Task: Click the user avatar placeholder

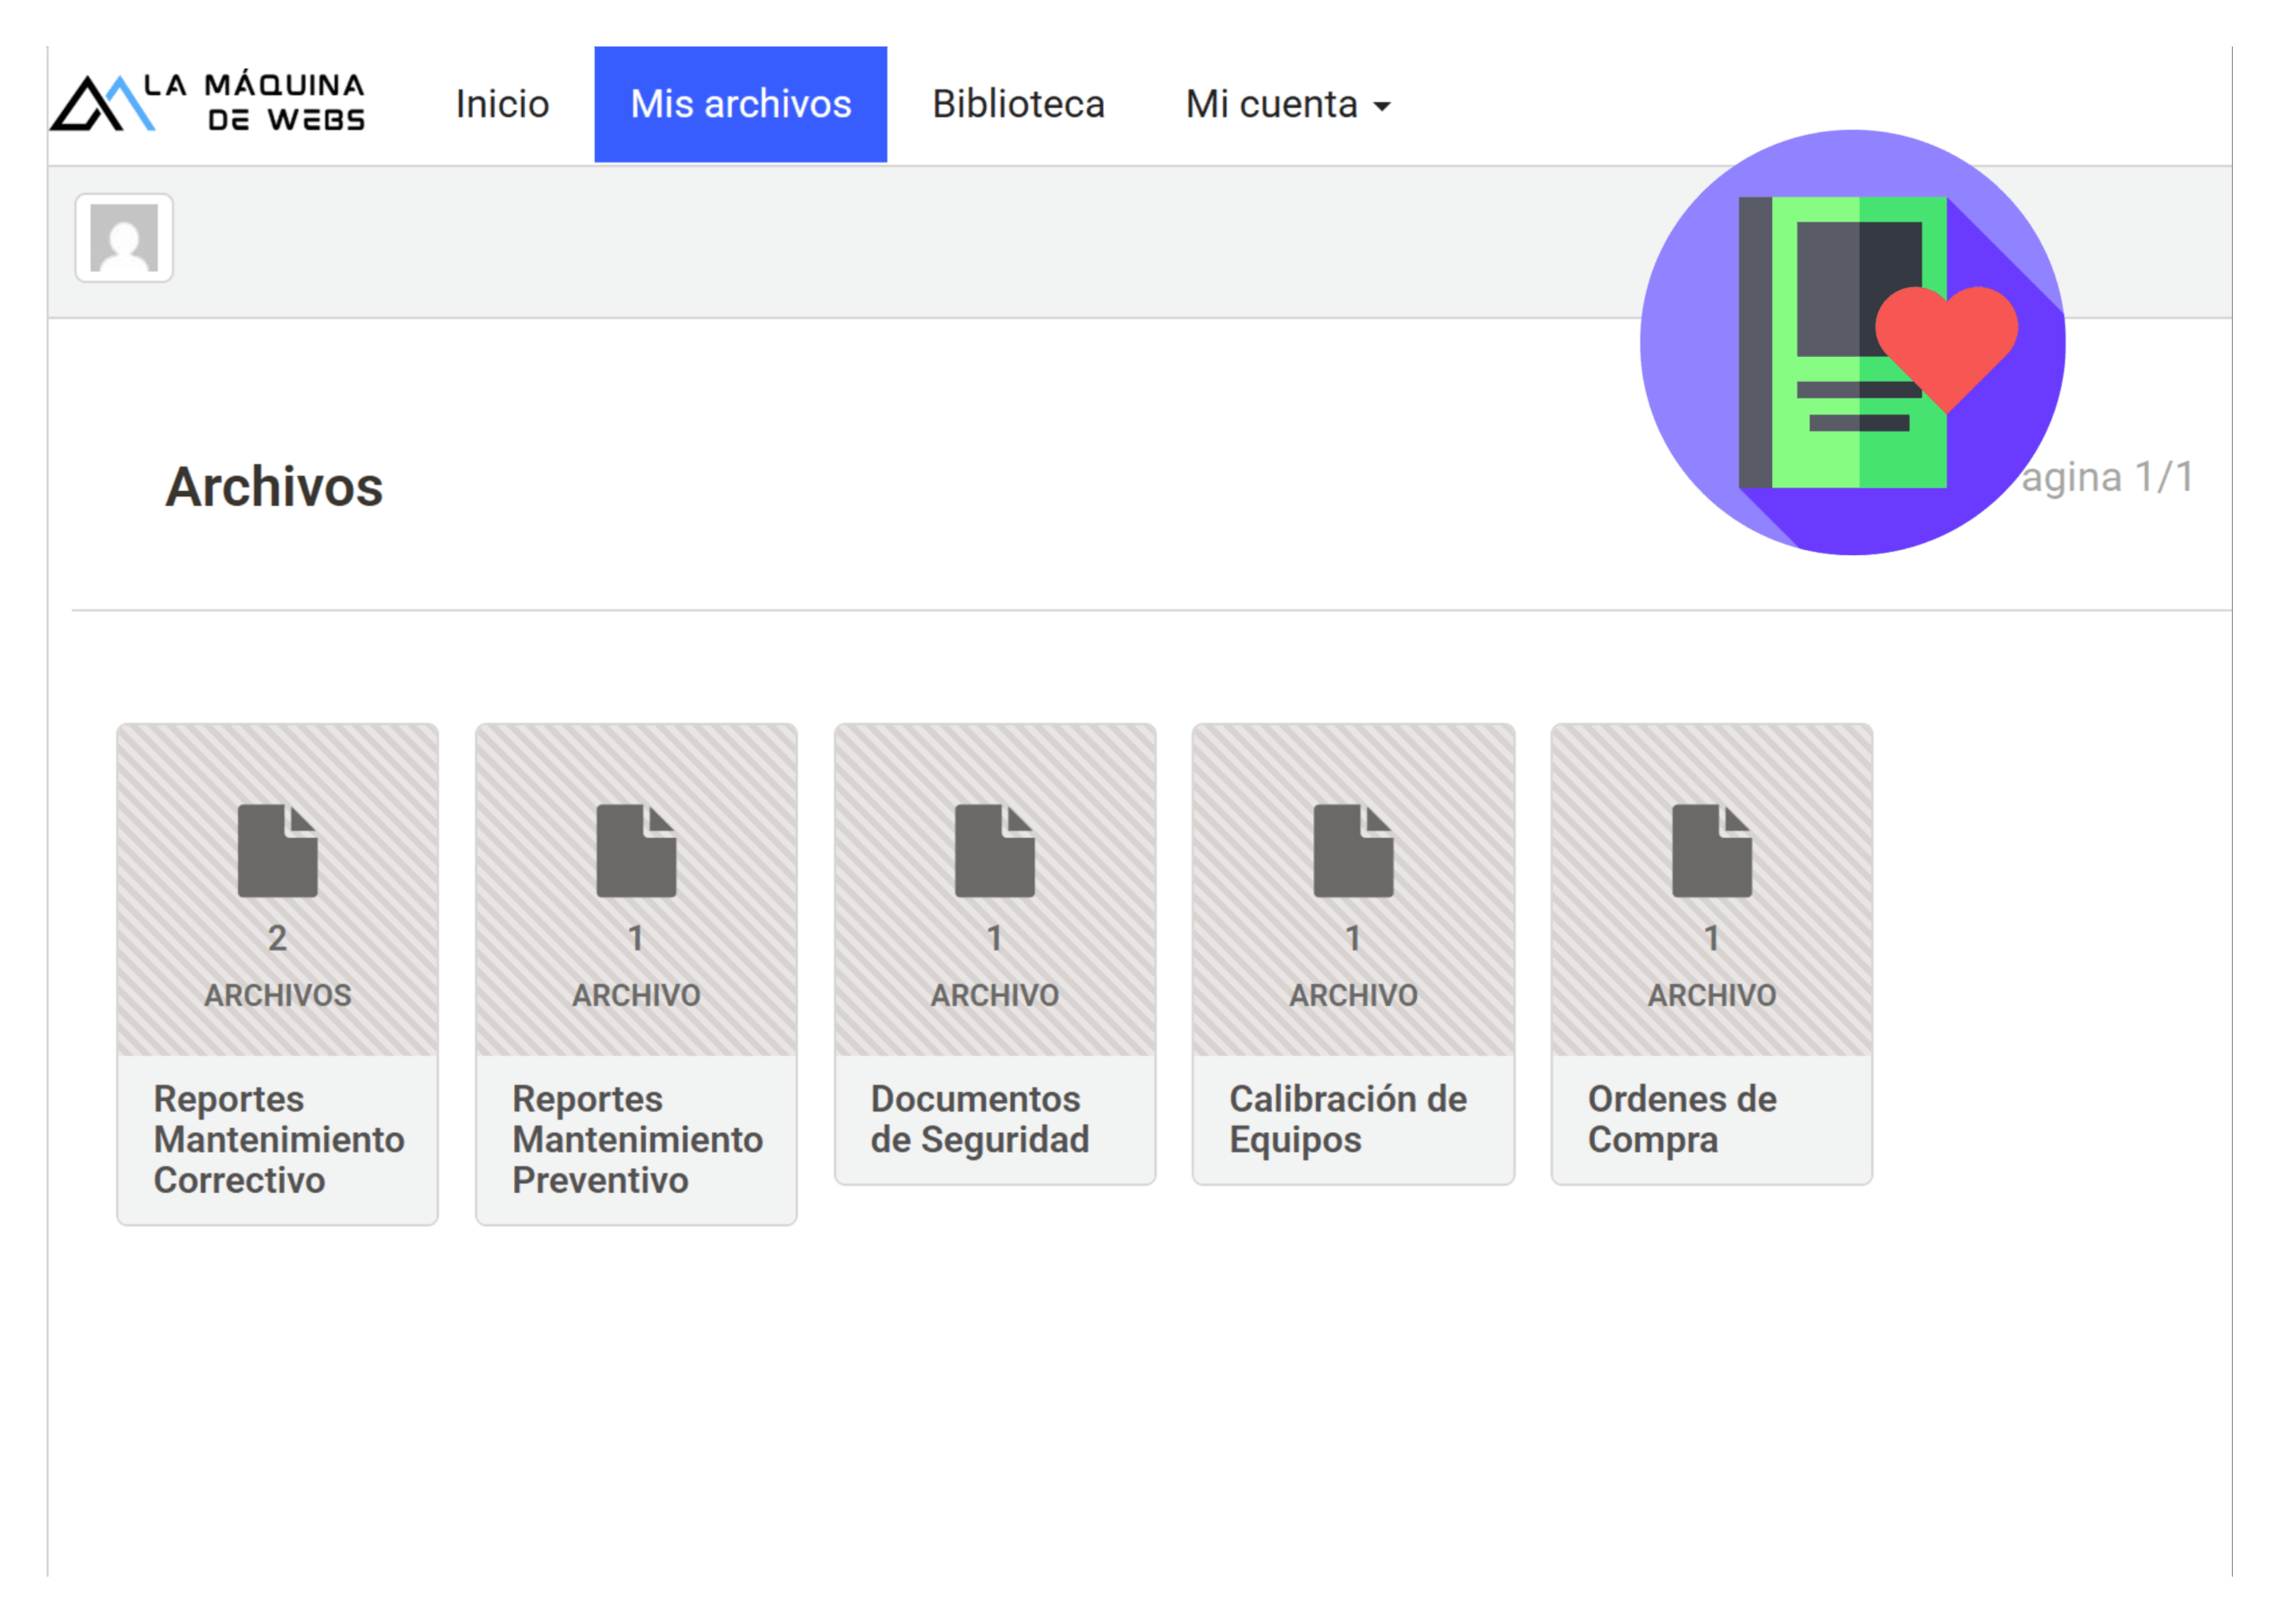Action: (124, 238)
